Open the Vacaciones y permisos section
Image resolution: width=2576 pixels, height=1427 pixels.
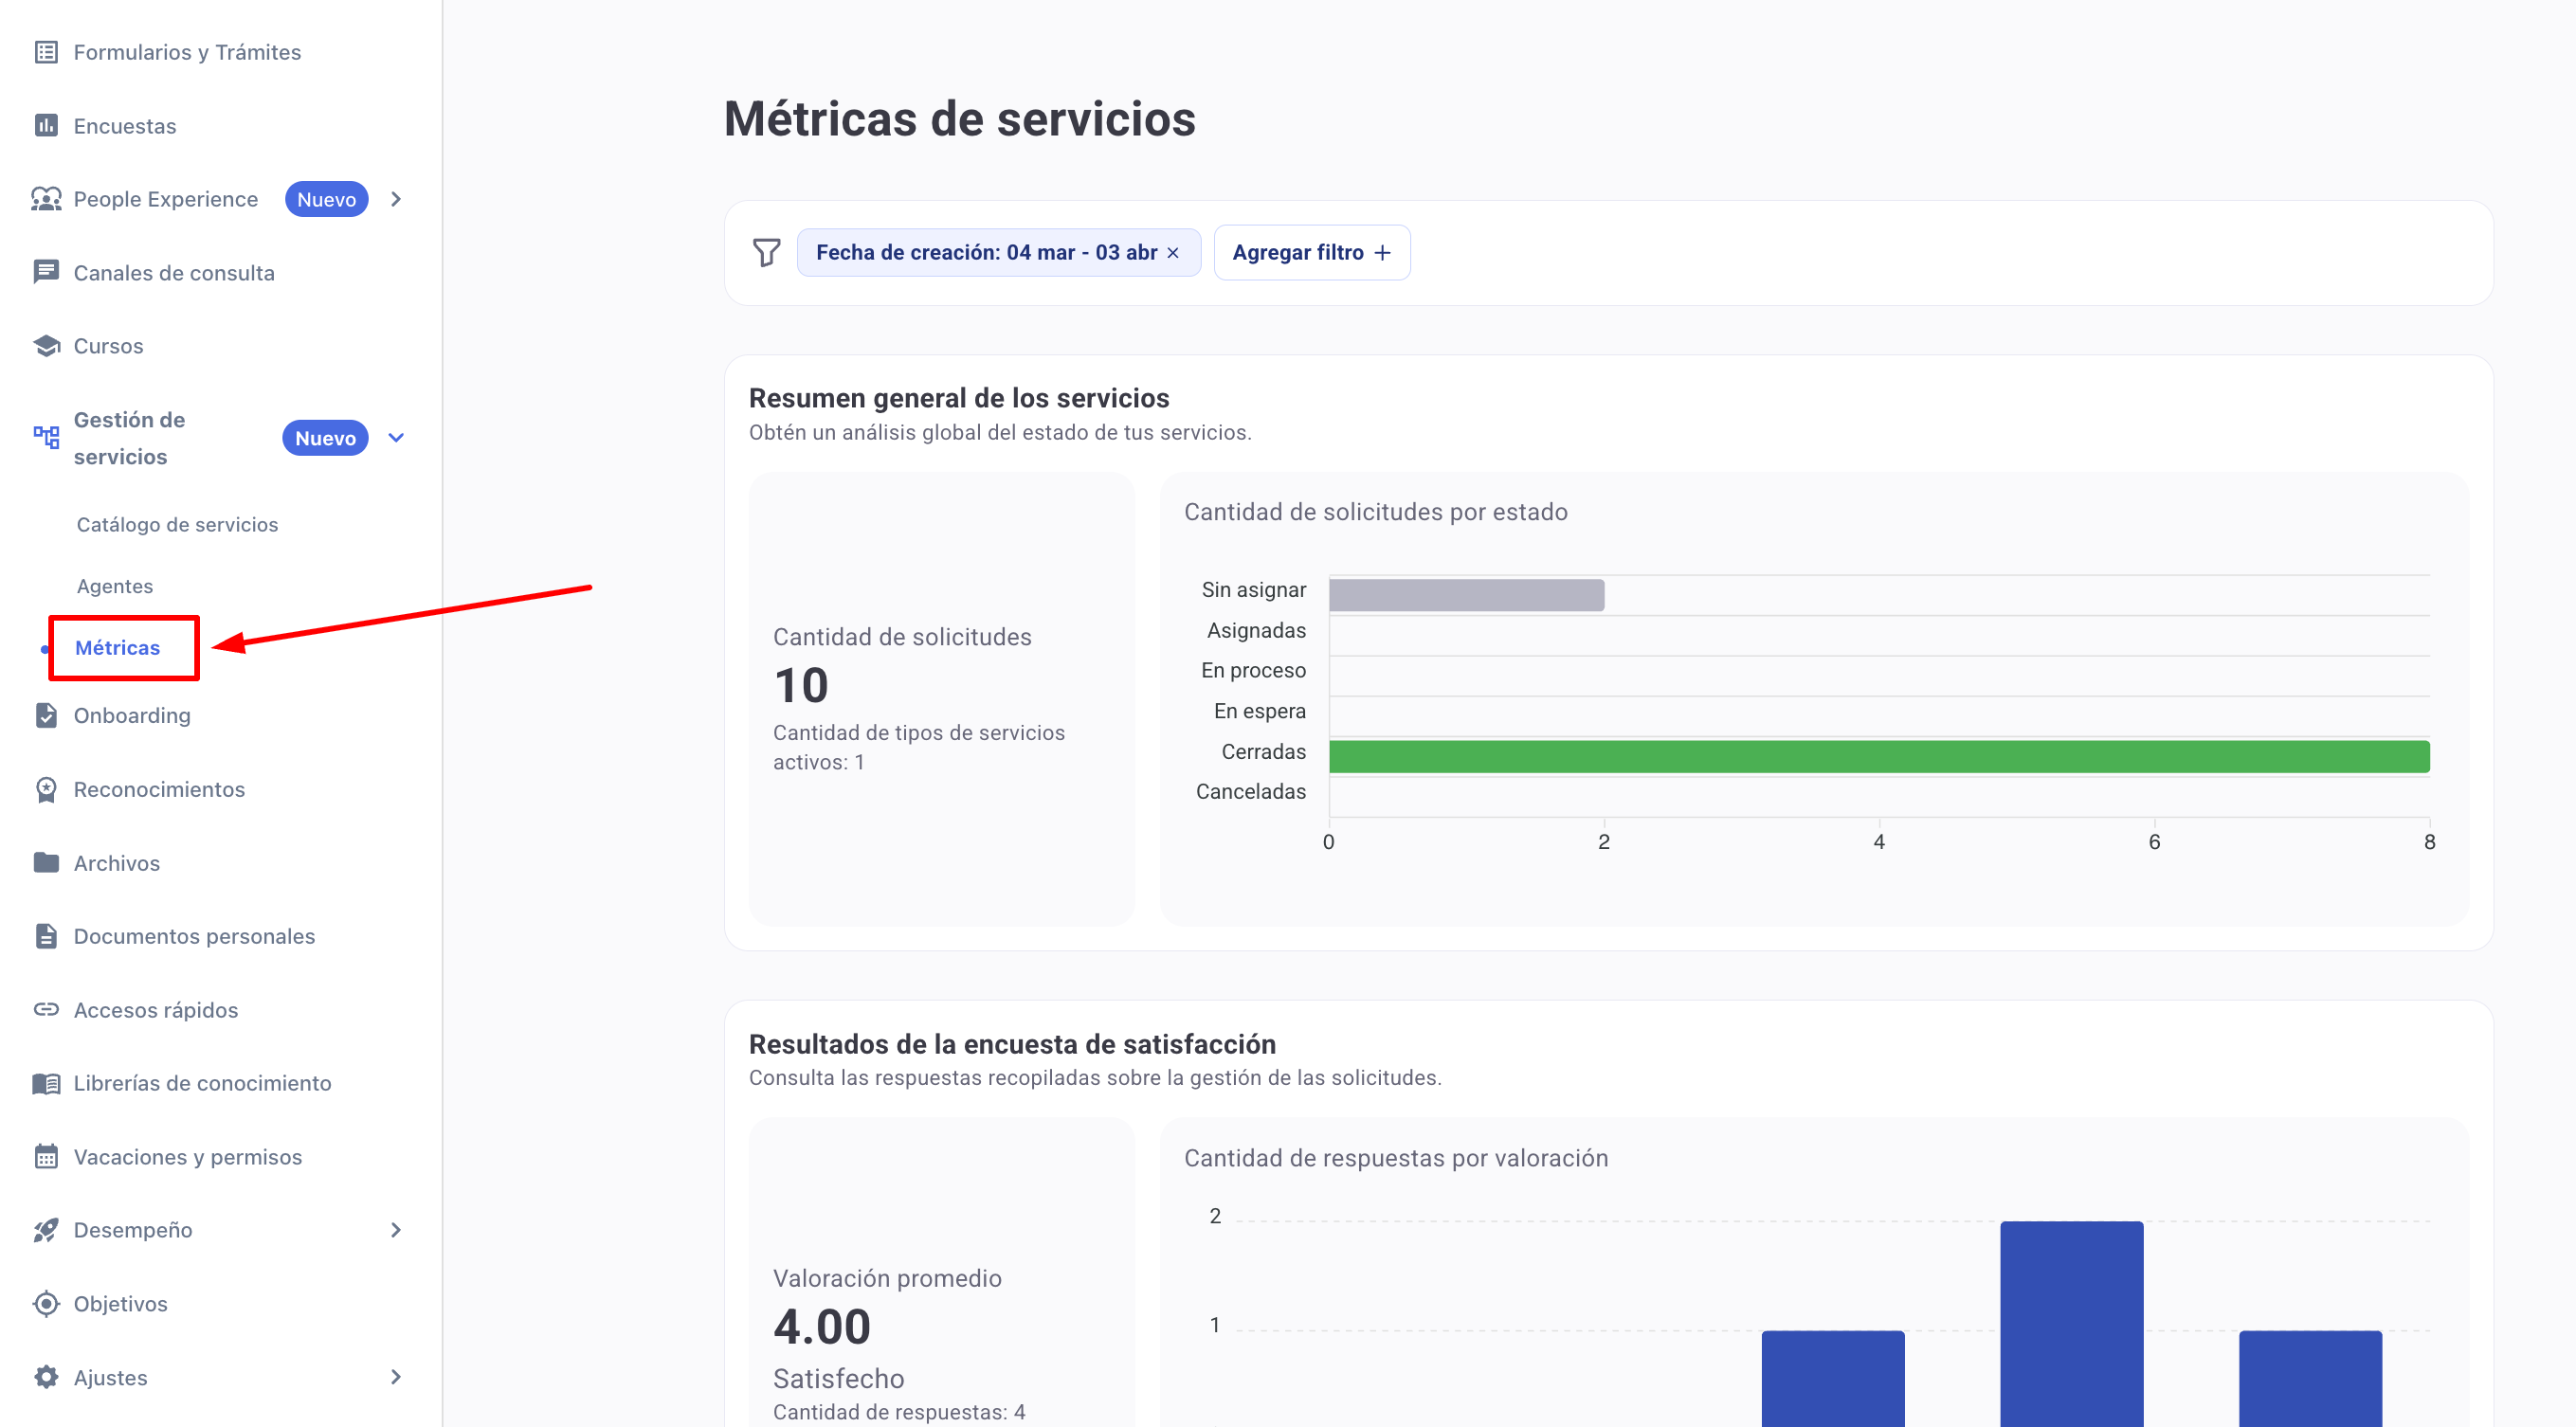(188, 1156)
